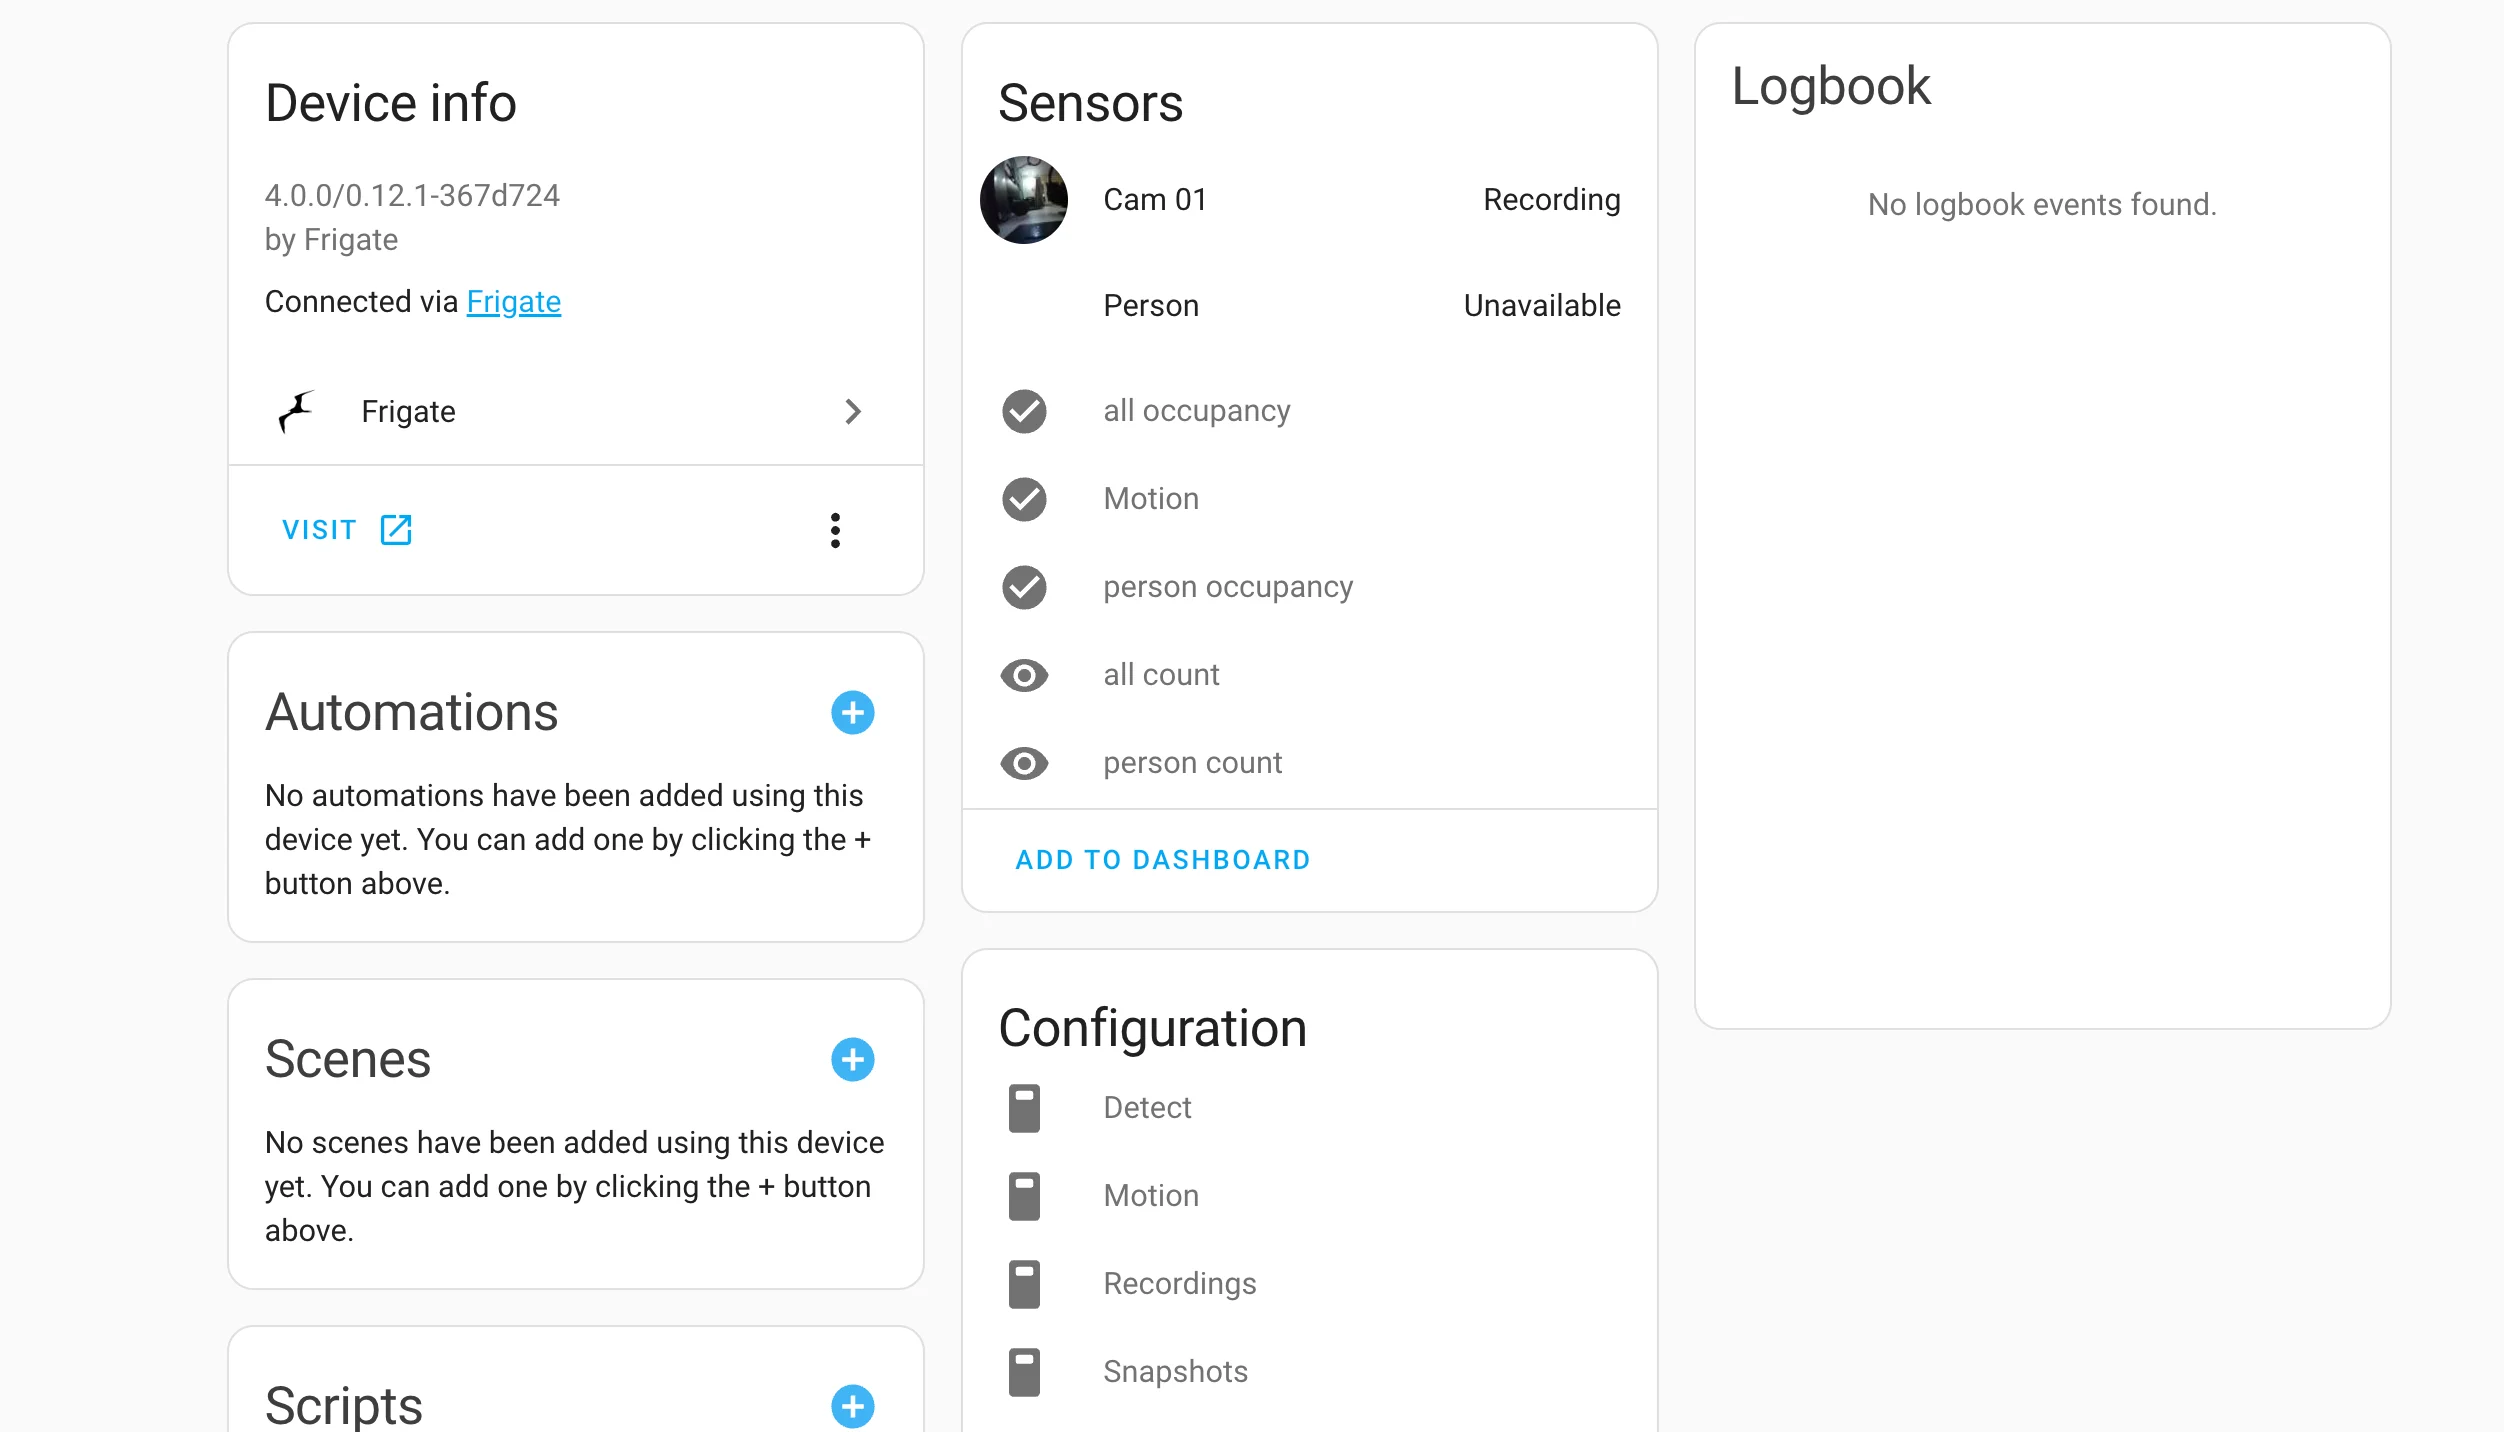
Task: Click the person count eye visibility icon
Action: (1025, 762)
